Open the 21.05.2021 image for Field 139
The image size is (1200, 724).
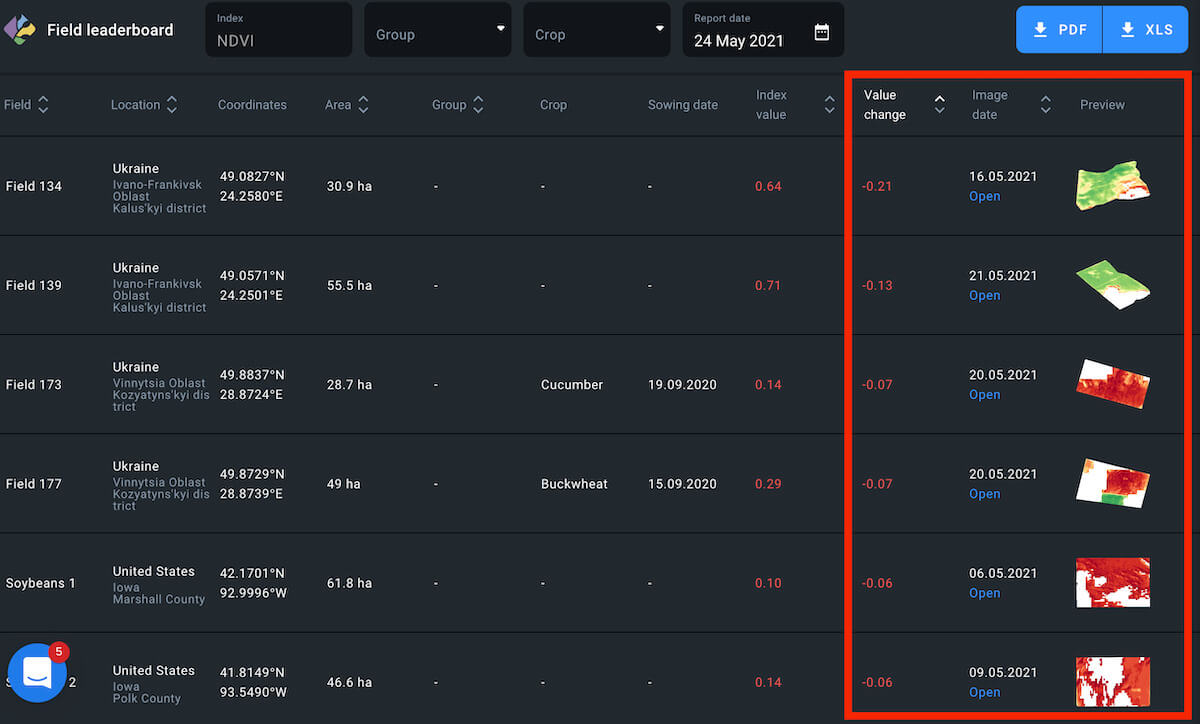[x=984, y=296]
